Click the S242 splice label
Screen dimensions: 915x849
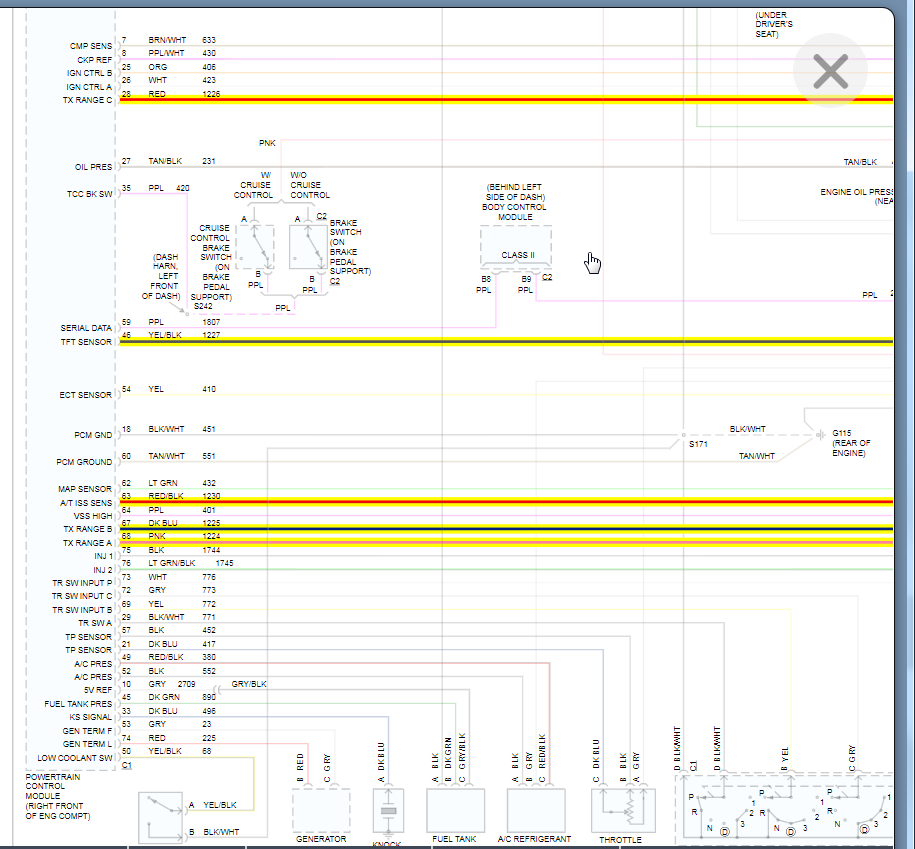pyautogui.click(x=203, y=306)
